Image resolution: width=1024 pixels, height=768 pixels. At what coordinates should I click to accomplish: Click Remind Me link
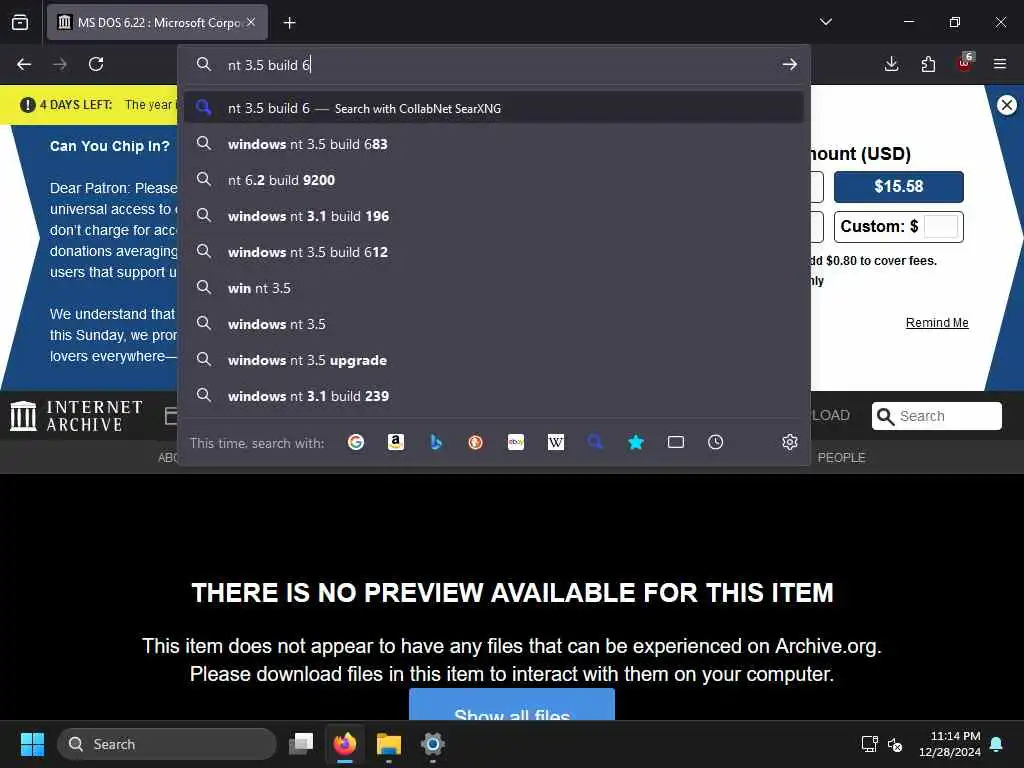936,323
